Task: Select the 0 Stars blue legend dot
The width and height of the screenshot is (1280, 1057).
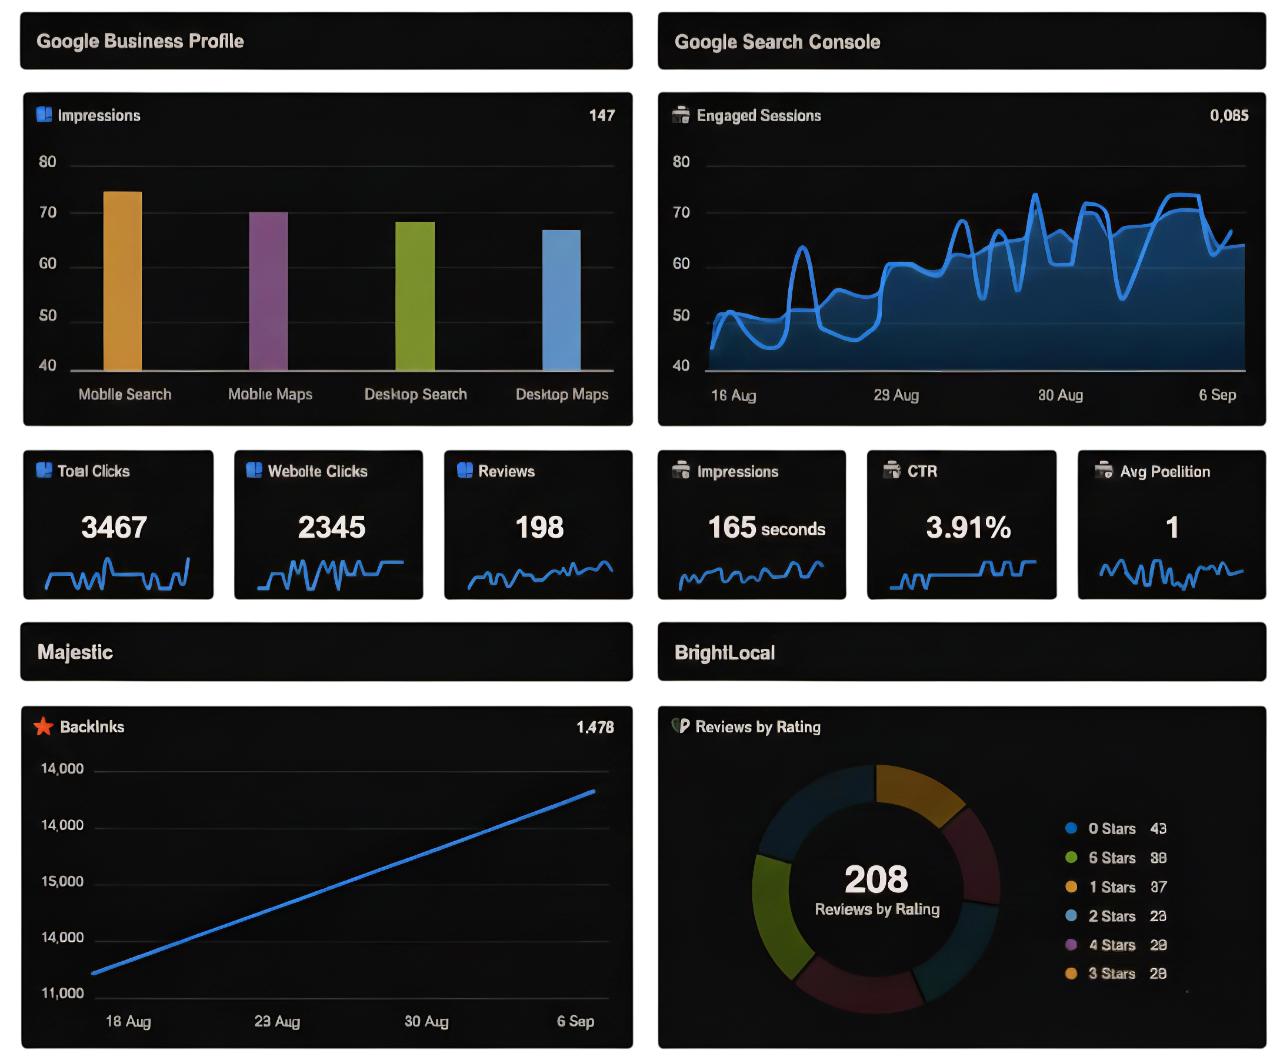Action: [x=1071, y=828]
